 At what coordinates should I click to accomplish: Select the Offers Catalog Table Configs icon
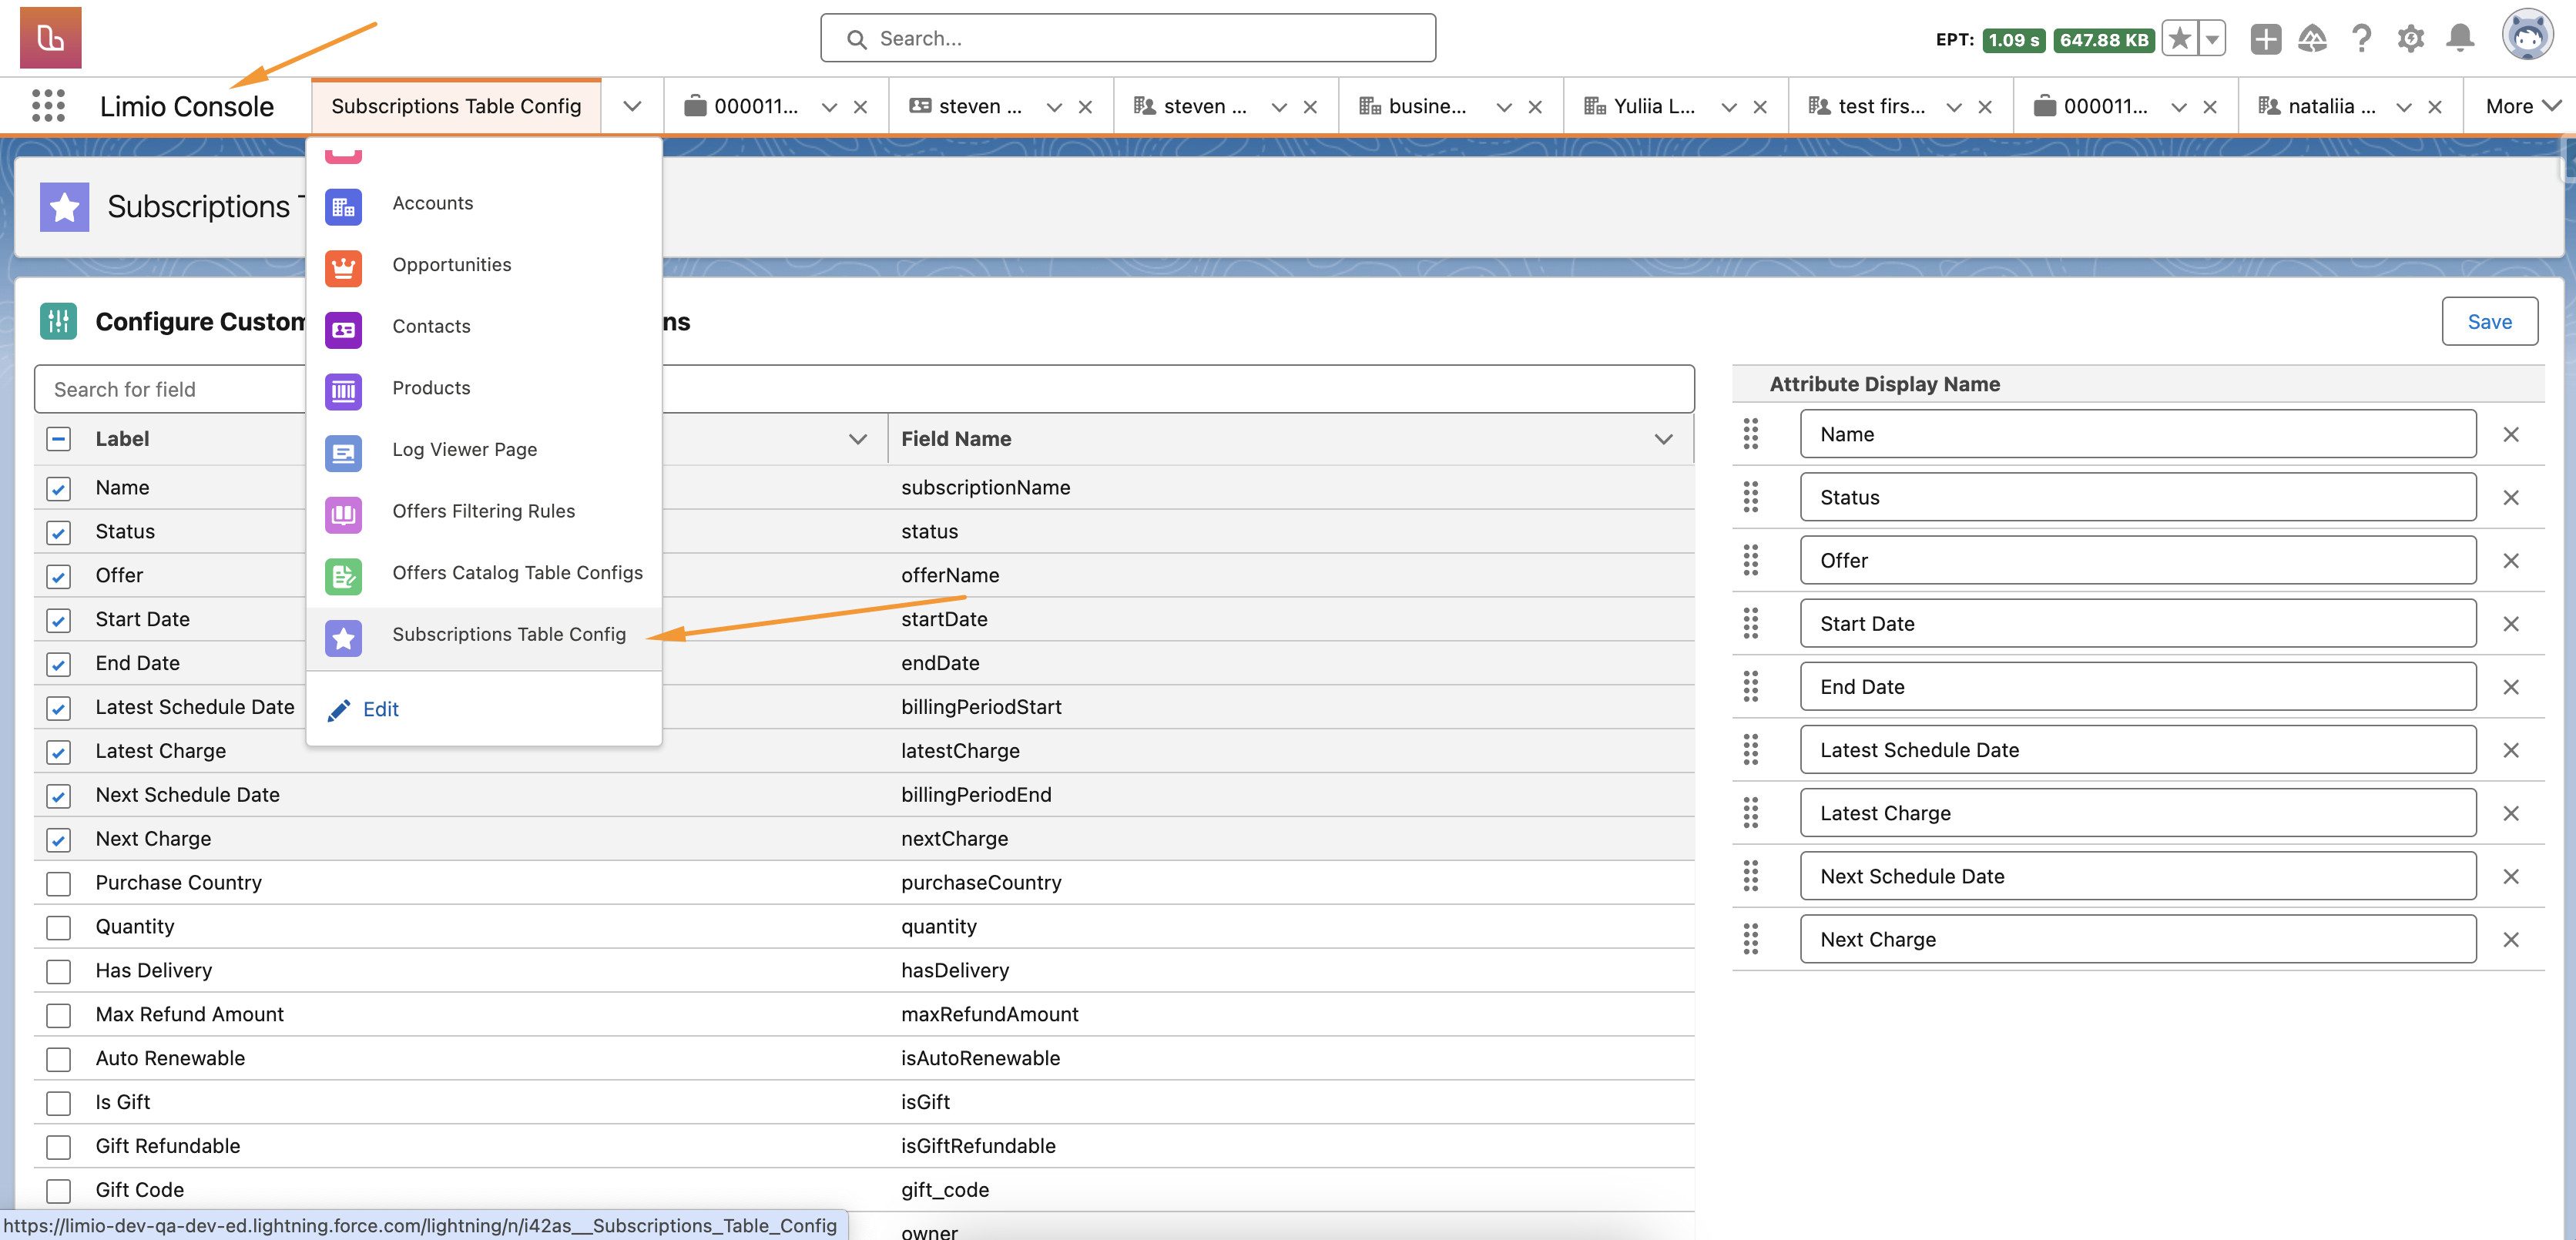click(x=343, y=576)
